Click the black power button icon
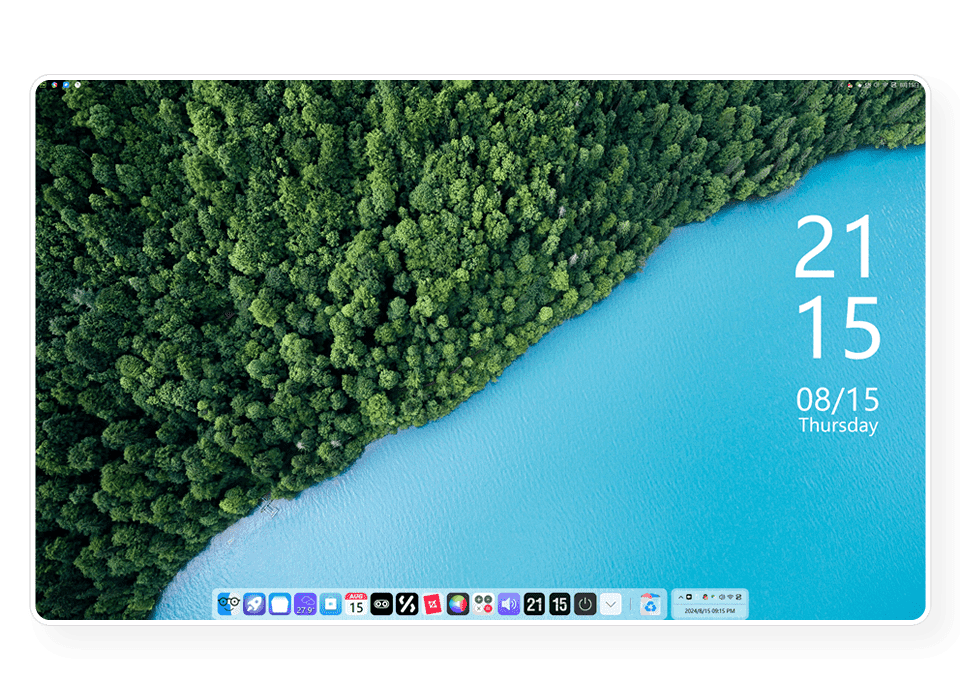Screen dimensions: 960x700 point(585,604)
